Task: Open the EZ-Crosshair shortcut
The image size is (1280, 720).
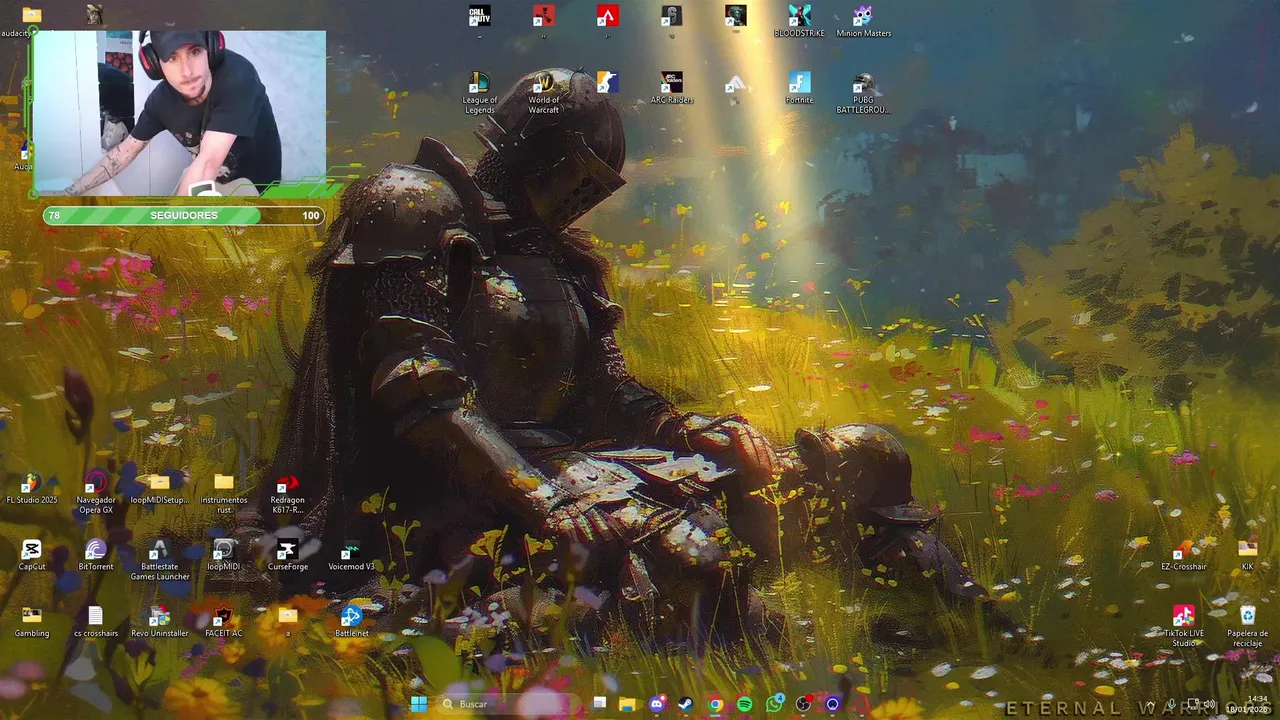Action: tap(1183, 555)
